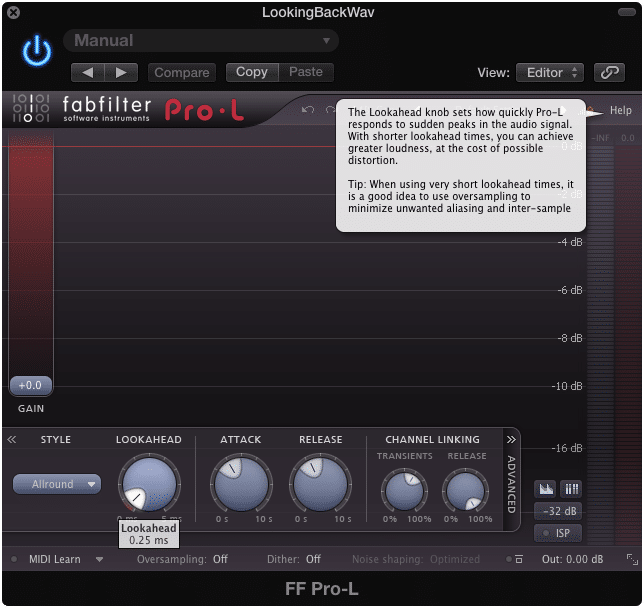Click the -INF peak readout
The width and height of the screenshot is (644, 608).
(600, 138)
